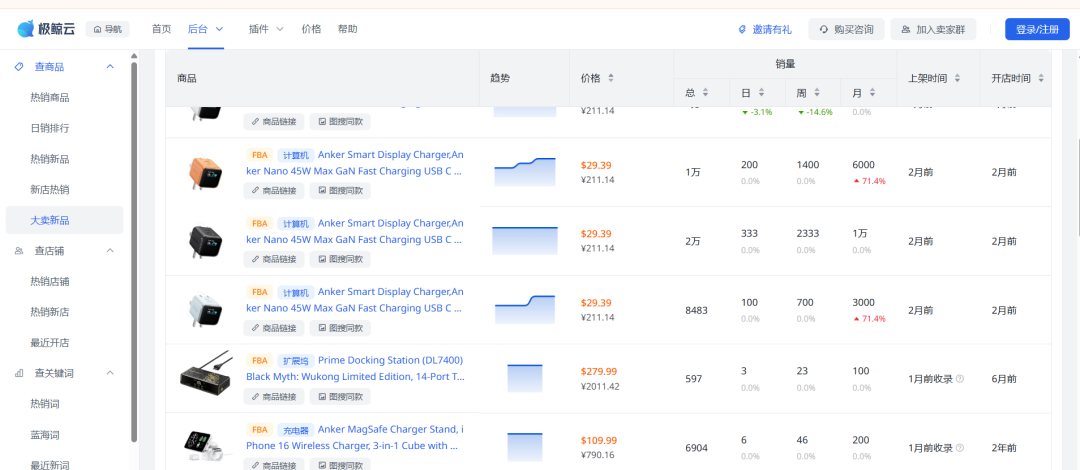
Task: Select 最近开店 in the sidebar
Action: click(x=50, y=343)
